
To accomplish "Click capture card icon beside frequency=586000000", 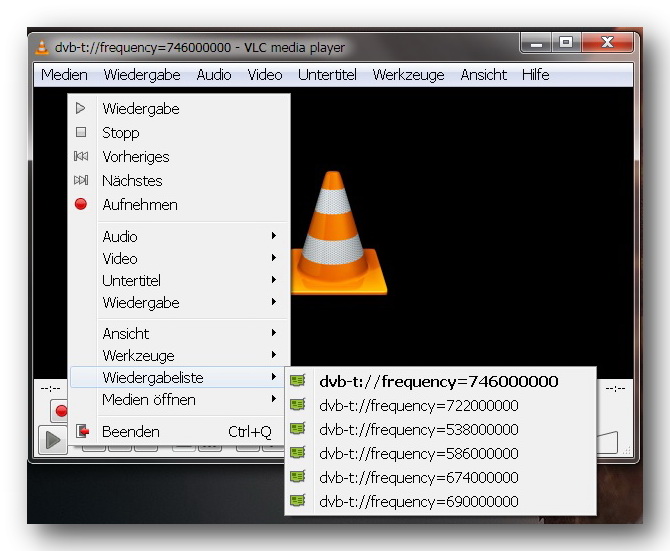I will (x=298, y=452).
